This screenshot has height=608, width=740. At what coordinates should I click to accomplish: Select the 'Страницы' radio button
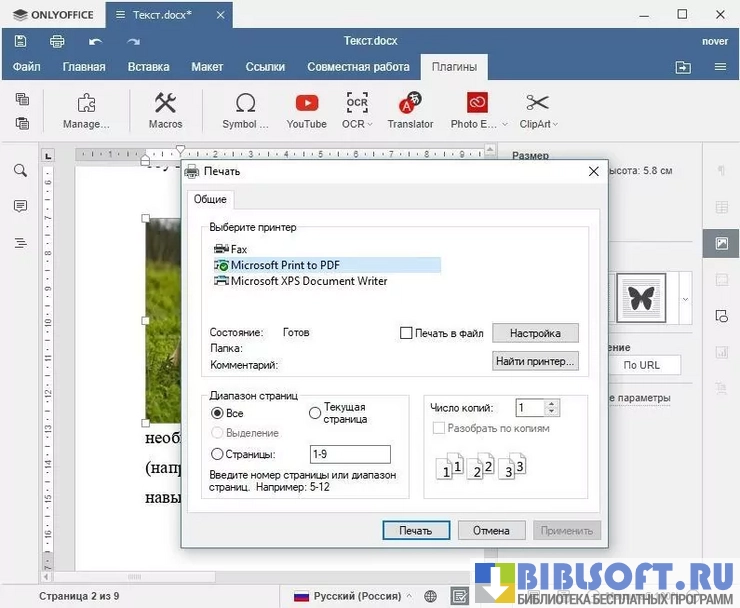(217, 454)
